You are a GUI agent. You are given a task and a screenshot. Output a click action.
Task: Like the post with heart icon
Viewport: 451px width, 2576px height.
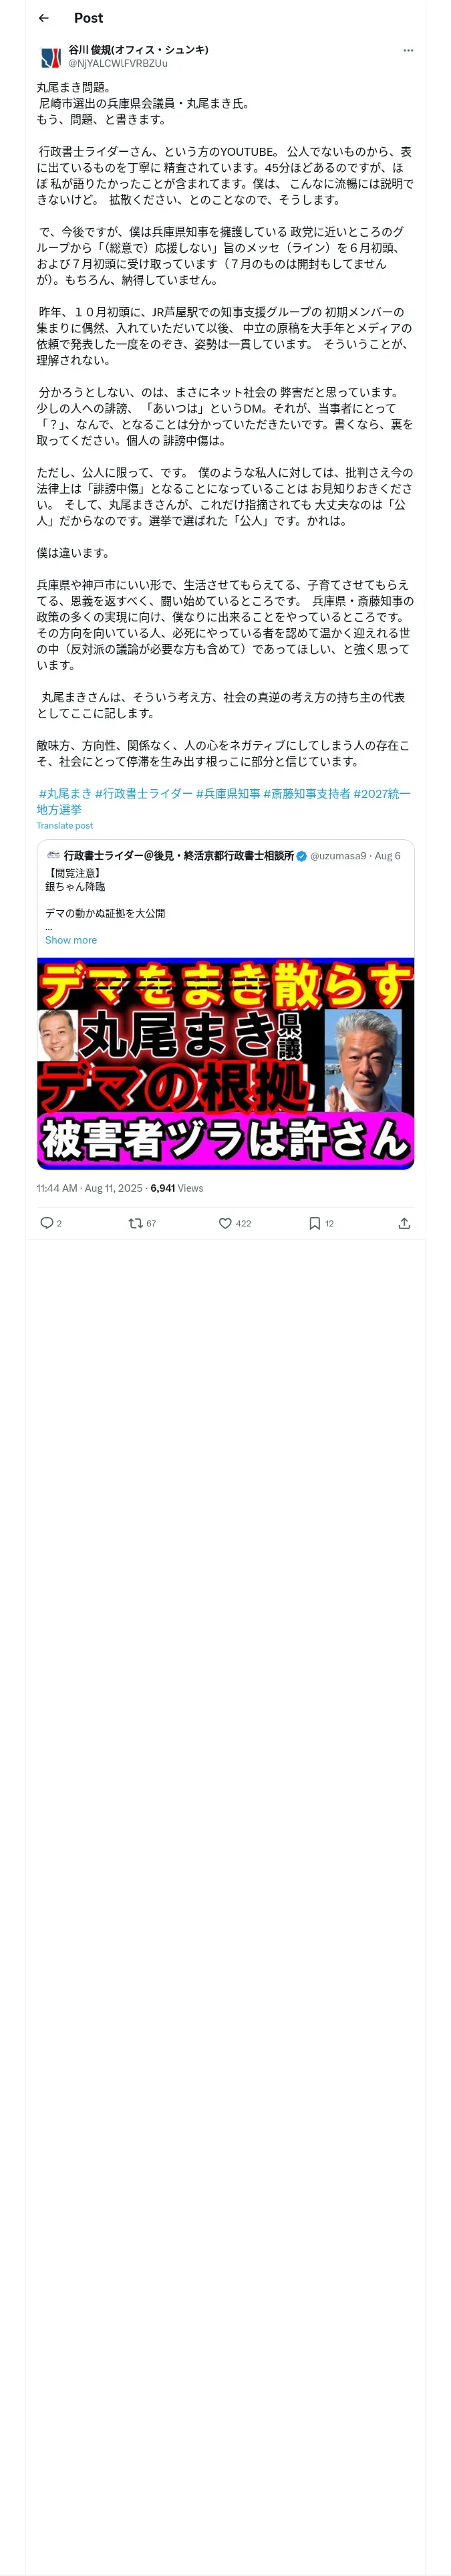pos(225,1223)
